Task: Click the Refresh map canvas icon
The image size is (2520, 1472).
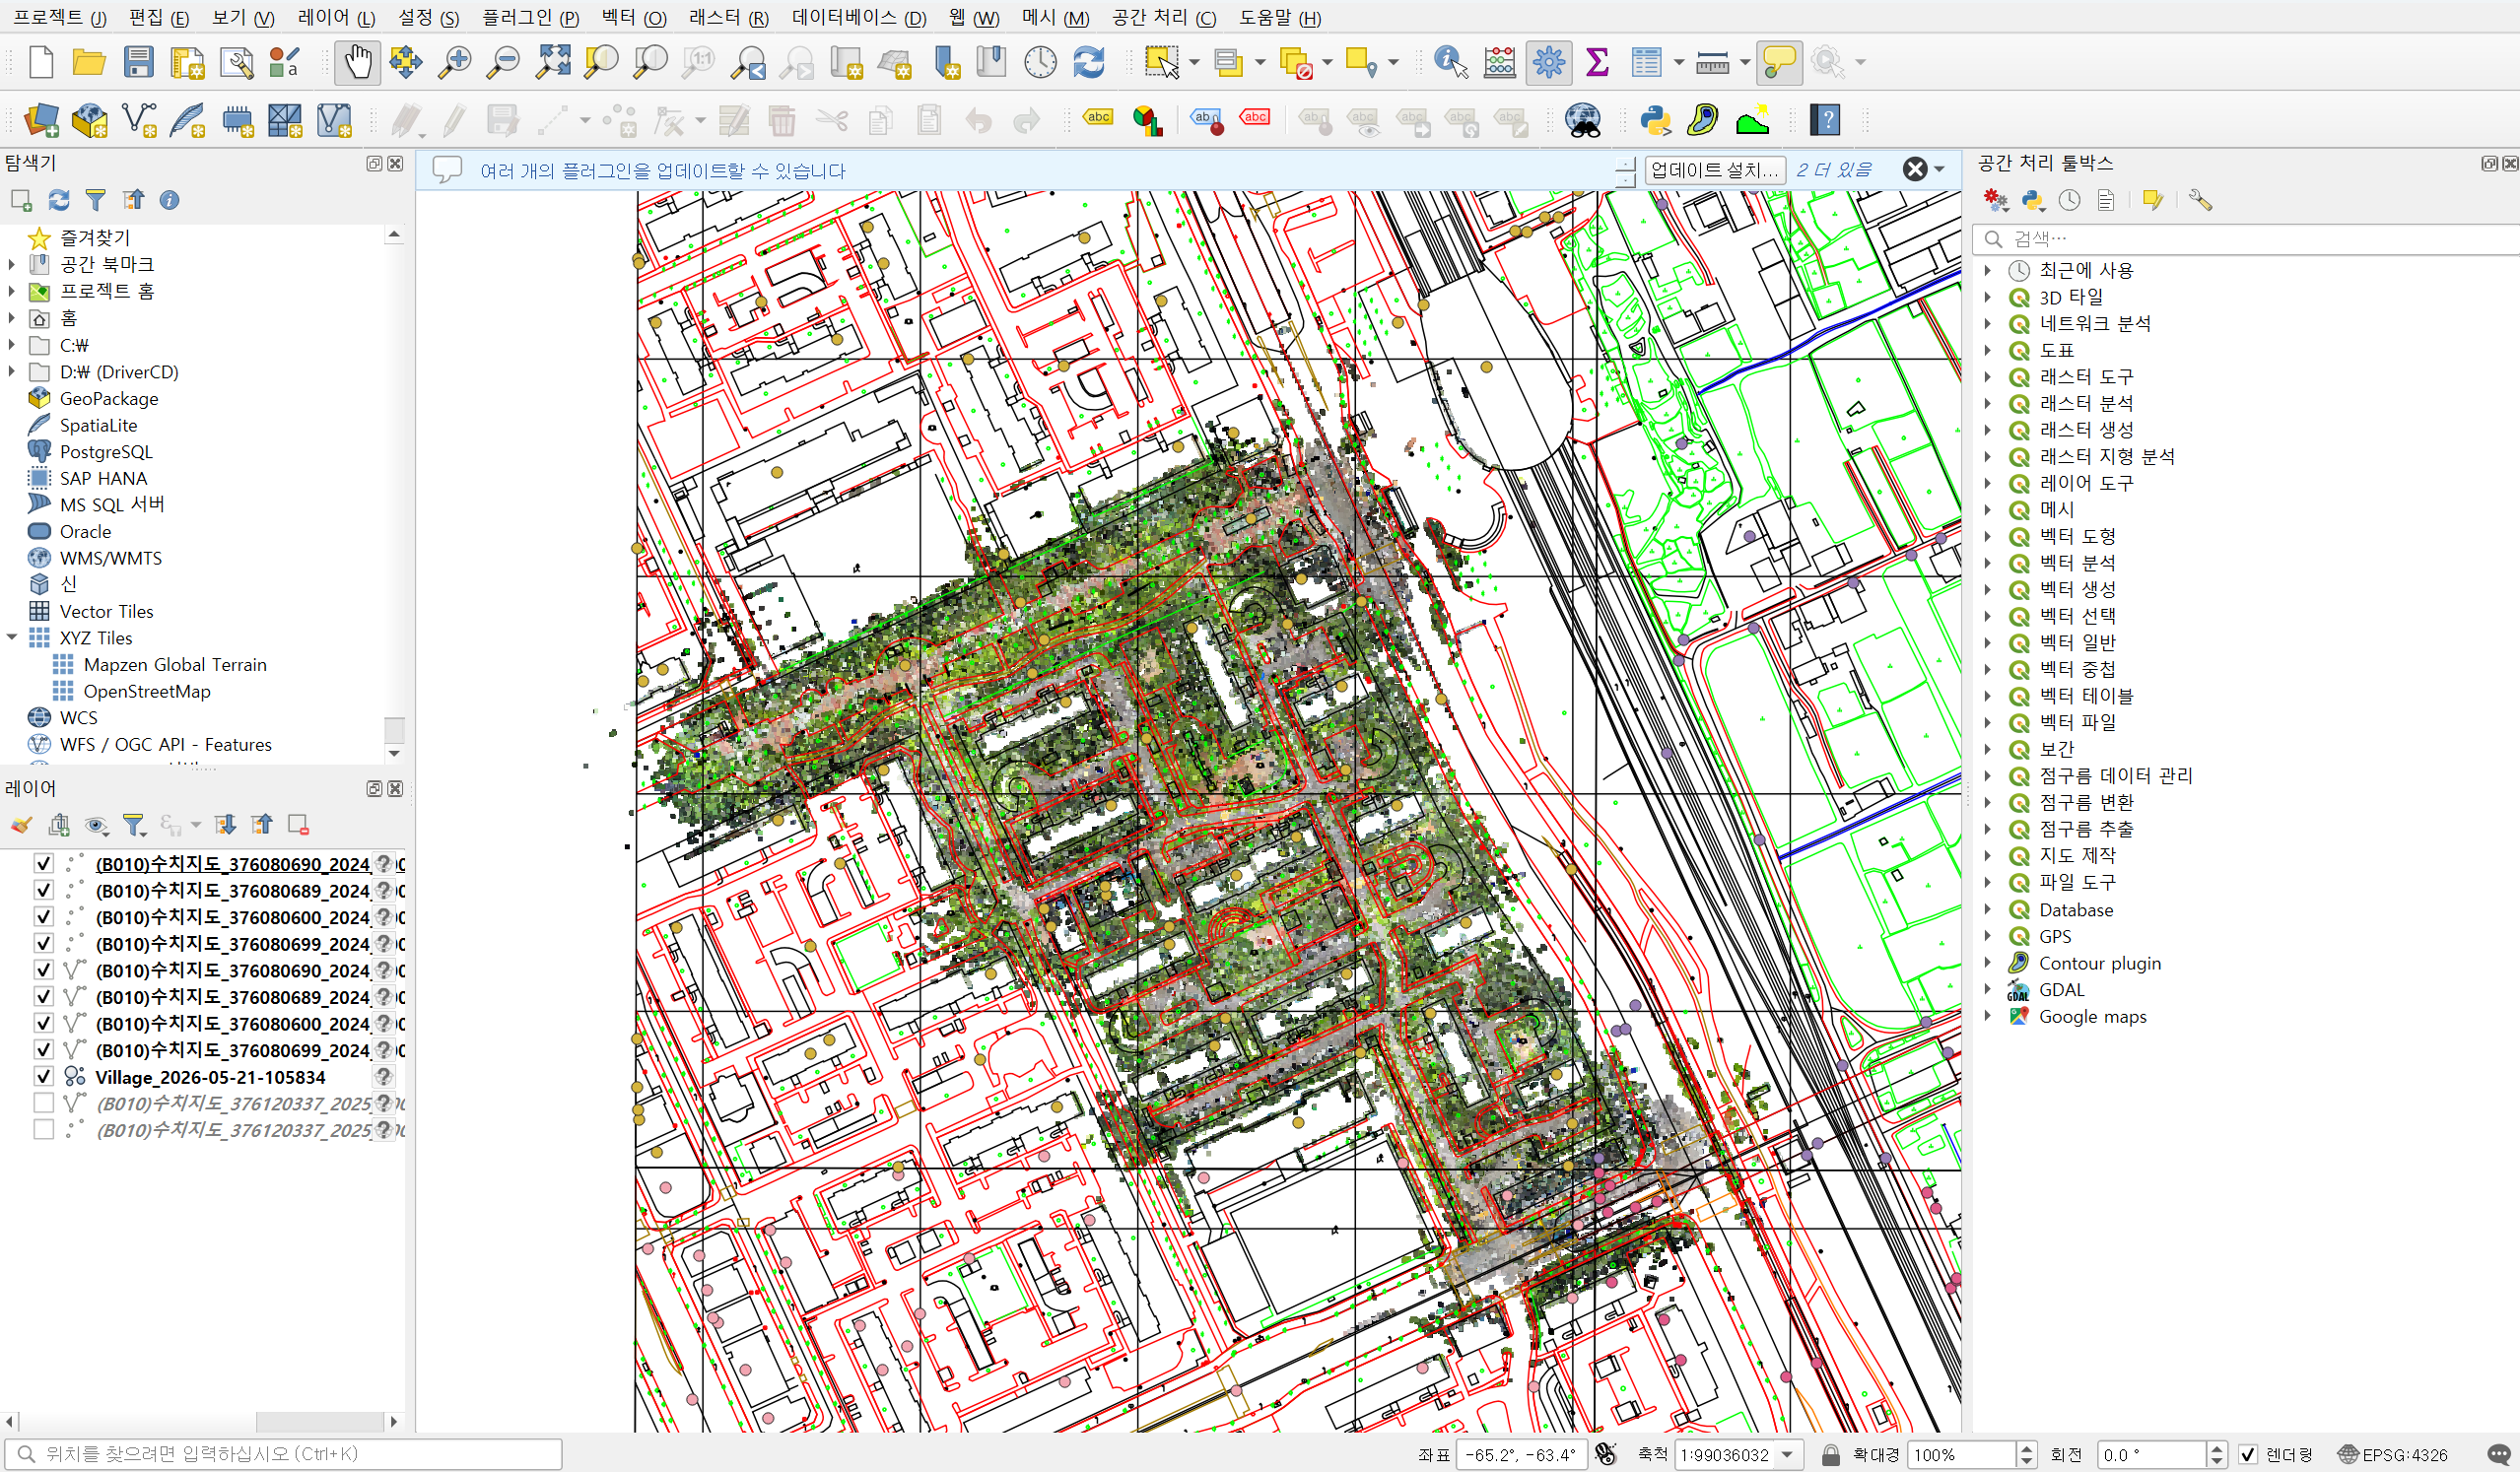Action: tap(1089, 62)
